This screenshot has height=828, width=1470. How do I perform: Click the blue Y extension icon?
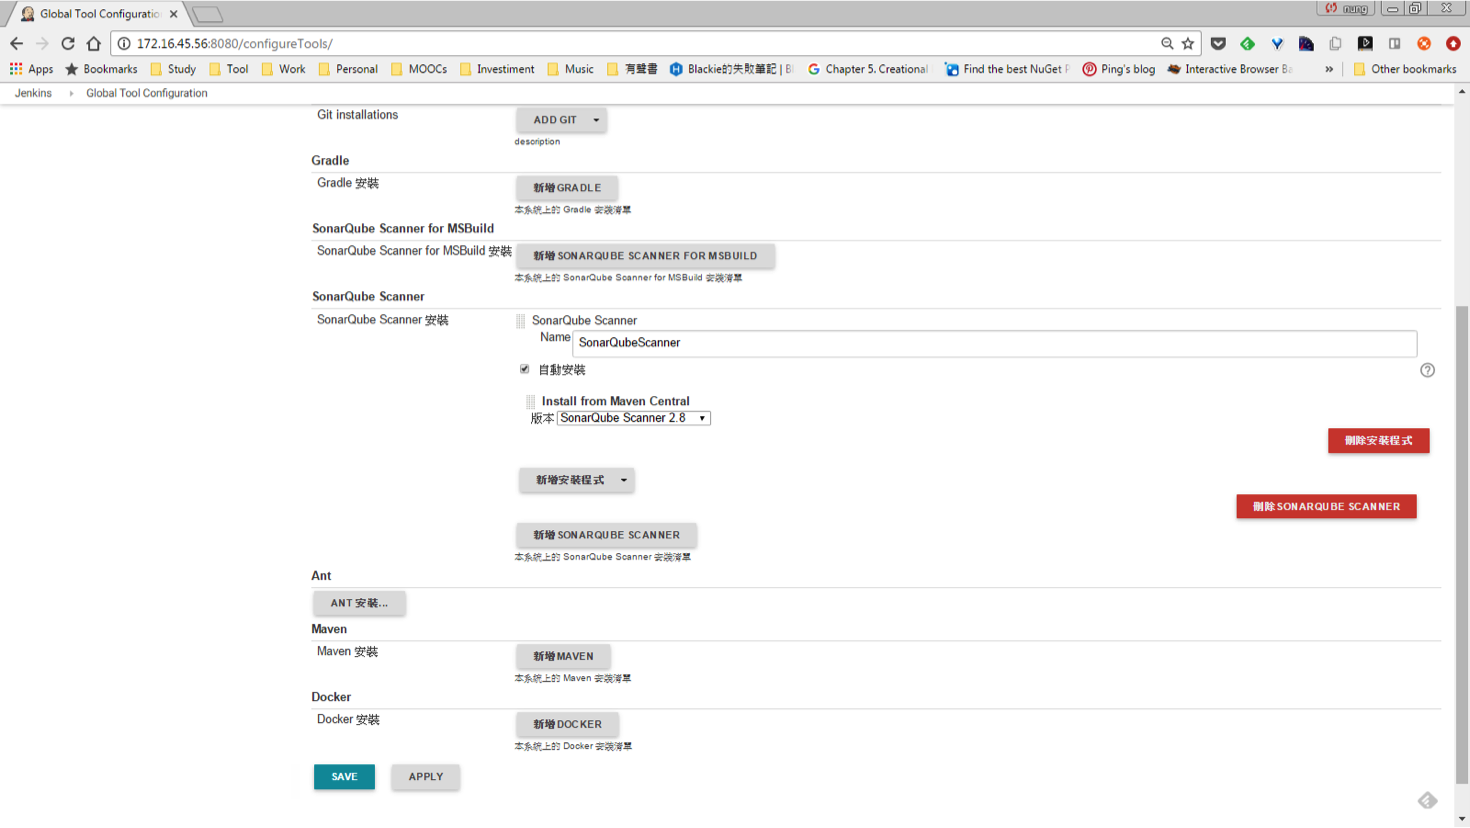click(x=1277, y=44)
